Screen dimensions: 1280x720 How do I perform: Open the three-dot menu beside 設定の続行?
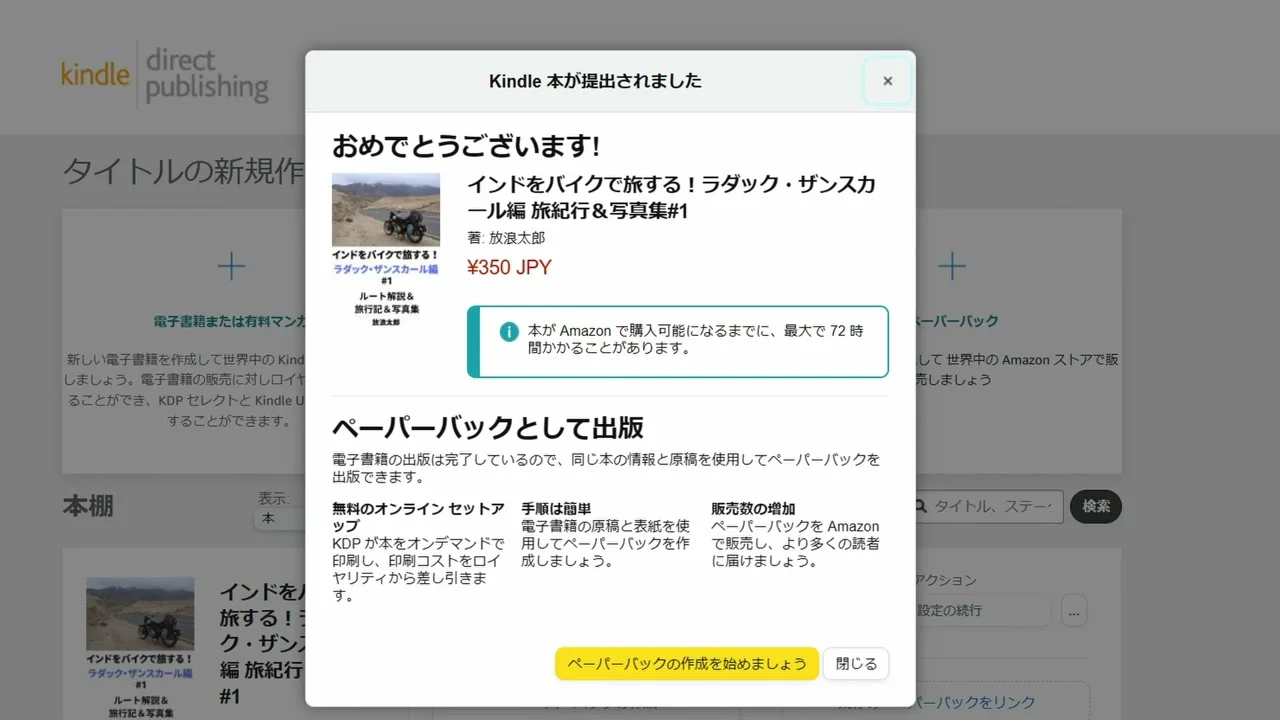coord(1074,610)
